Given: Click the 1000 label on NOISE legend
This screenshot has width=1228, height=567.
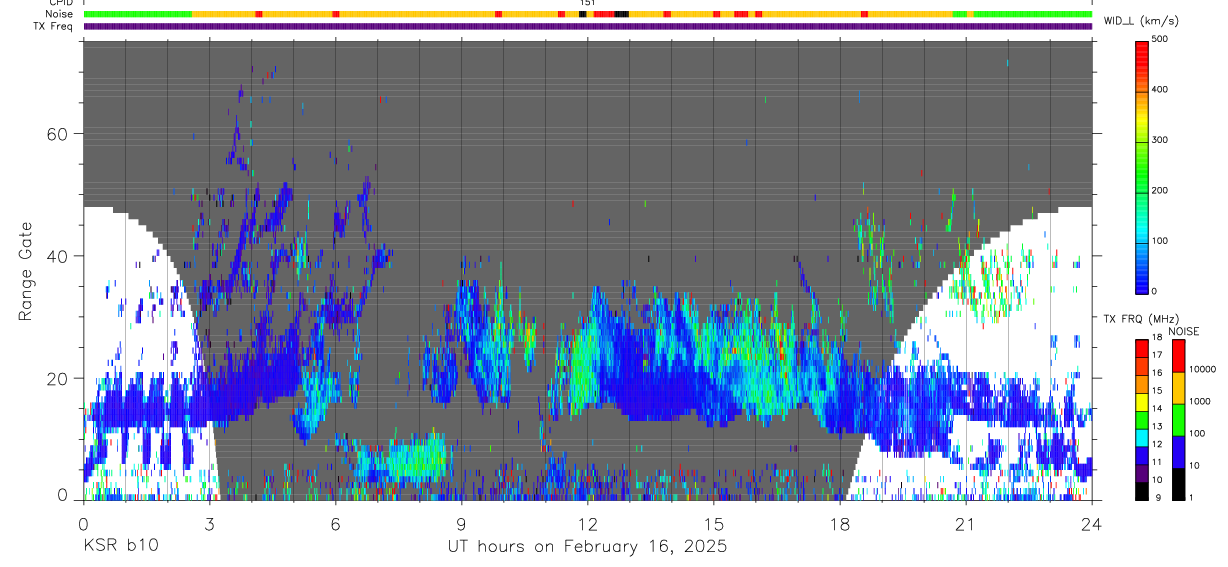Looking at the screenshot, I should [x=1200, y=401].
